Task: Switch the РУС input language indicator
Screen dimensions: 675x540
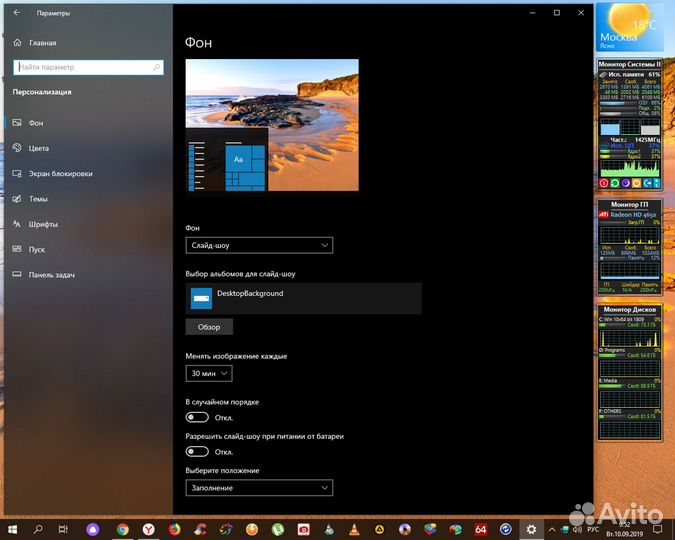Action: [x=593, y=529]
